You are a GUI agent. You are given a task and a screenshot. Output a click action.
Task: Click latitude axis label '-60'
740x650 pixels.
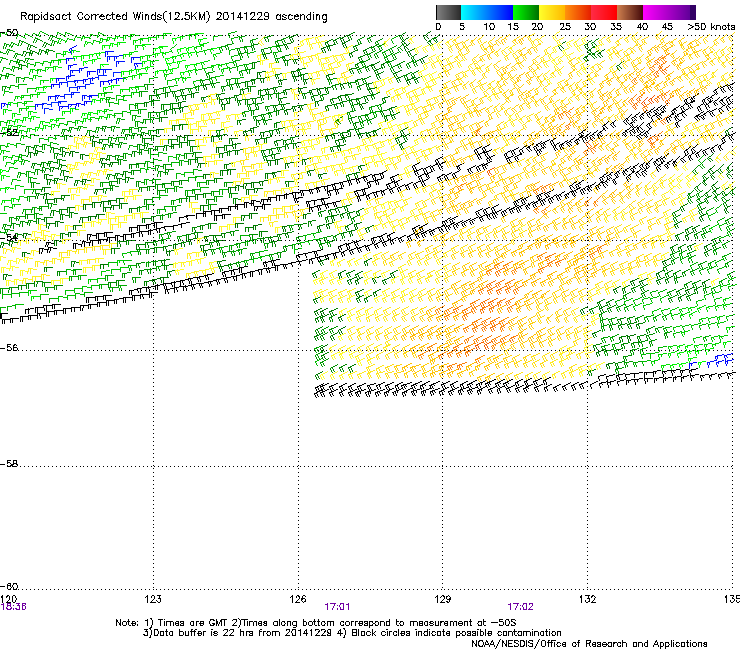[x=9, y=587]
